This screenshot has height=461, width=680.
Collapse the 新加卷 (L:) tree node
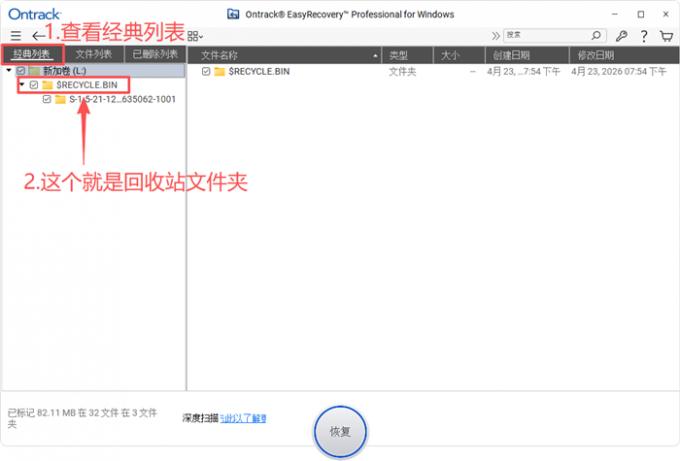pyautogui.click(x=9, y=70)
